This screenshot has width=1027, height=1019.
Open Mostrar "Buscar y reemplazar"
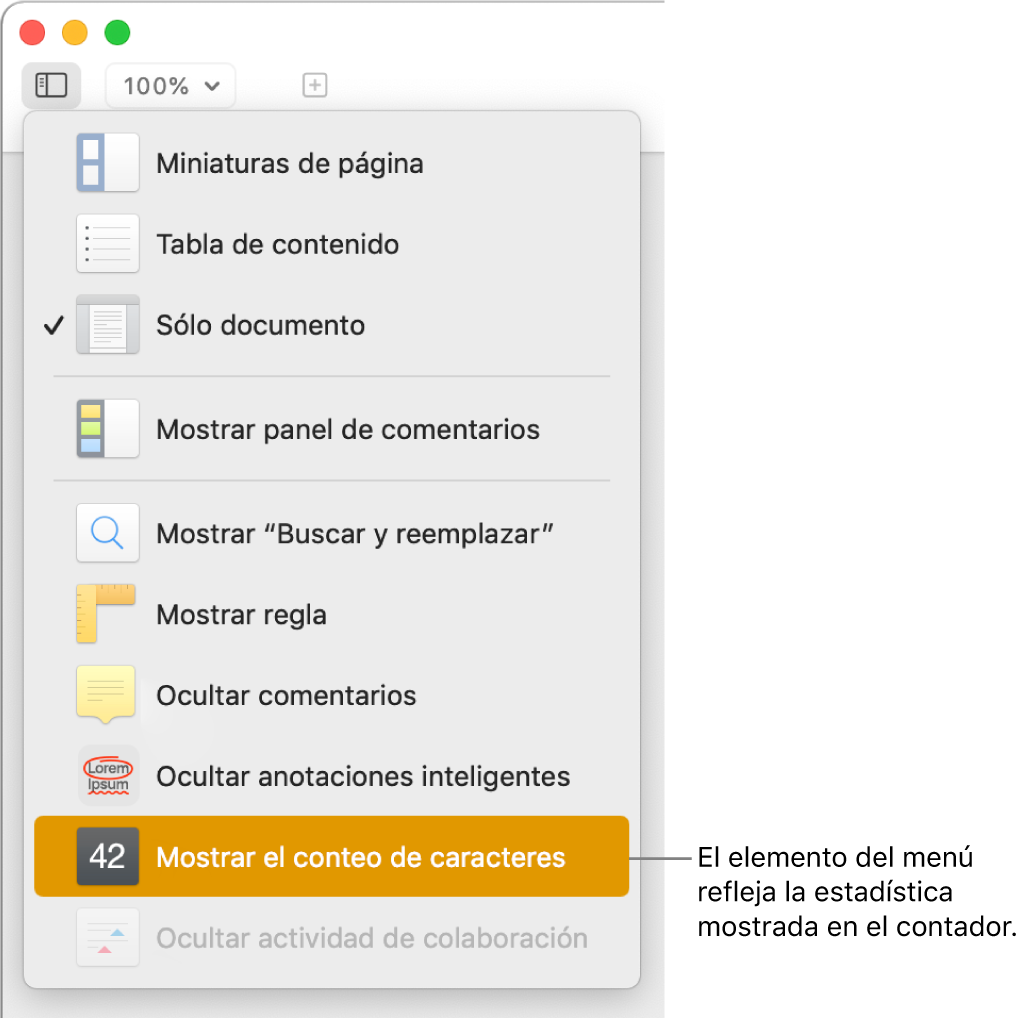click(355, 533)
